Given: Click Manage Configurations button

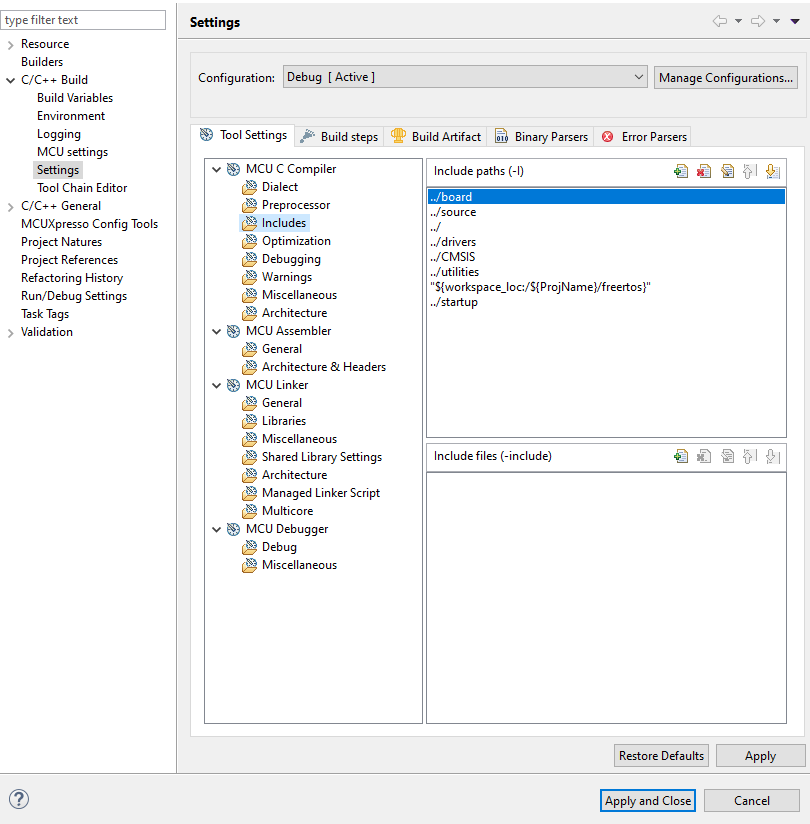Looking at the screenshot, I should pos(725,78).
